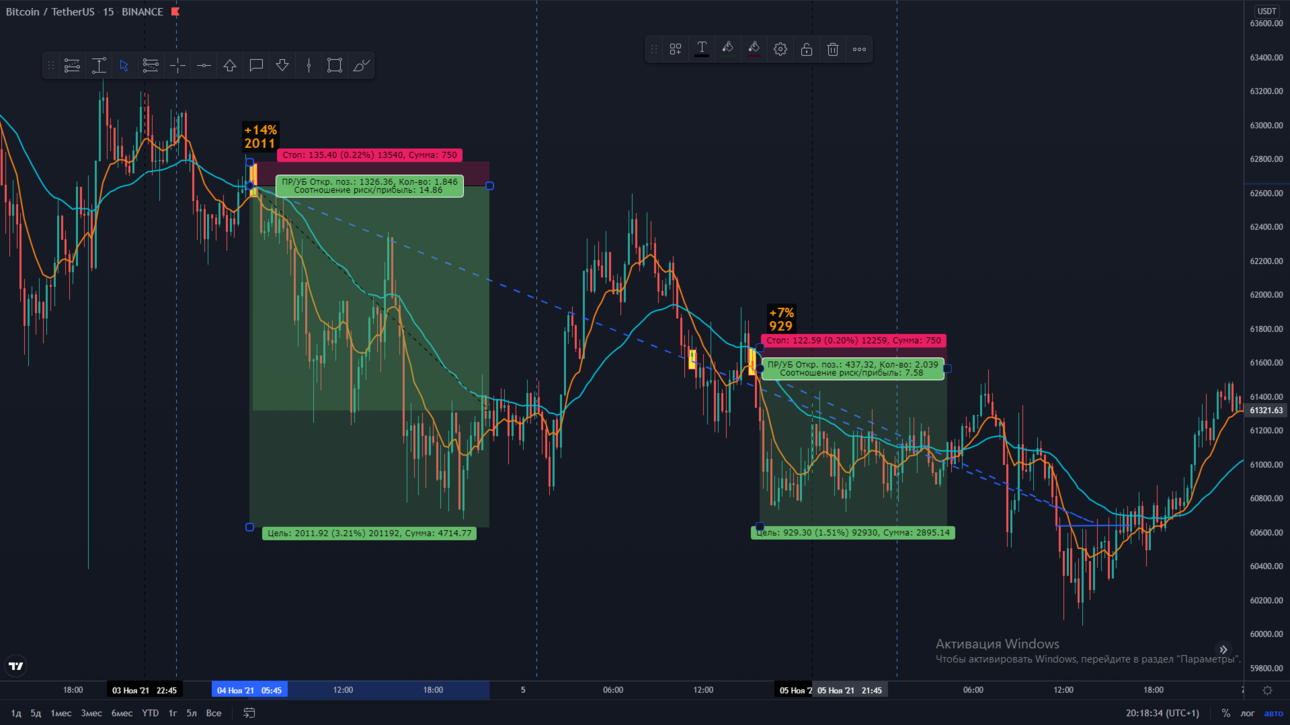This screenshot has height=725, width=1290.
Task: Select the 5д time range
Action: pos(36,713)
